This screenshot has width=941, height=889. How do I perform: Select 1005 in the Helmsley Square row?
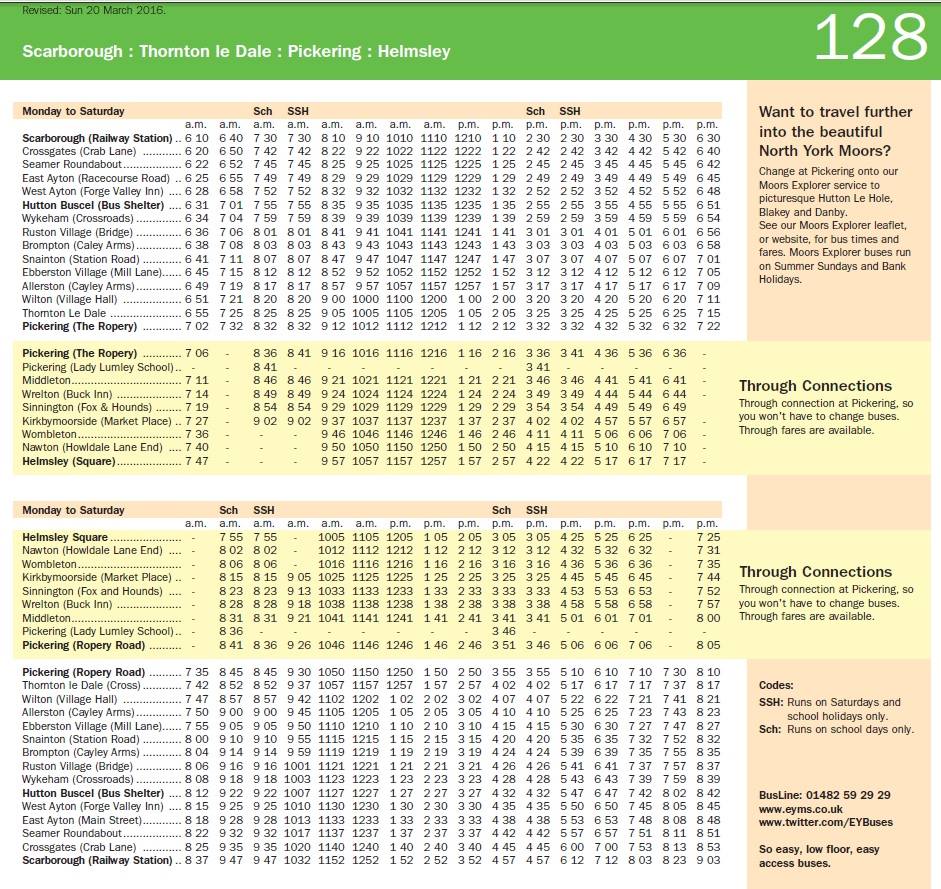coord(331,537)
